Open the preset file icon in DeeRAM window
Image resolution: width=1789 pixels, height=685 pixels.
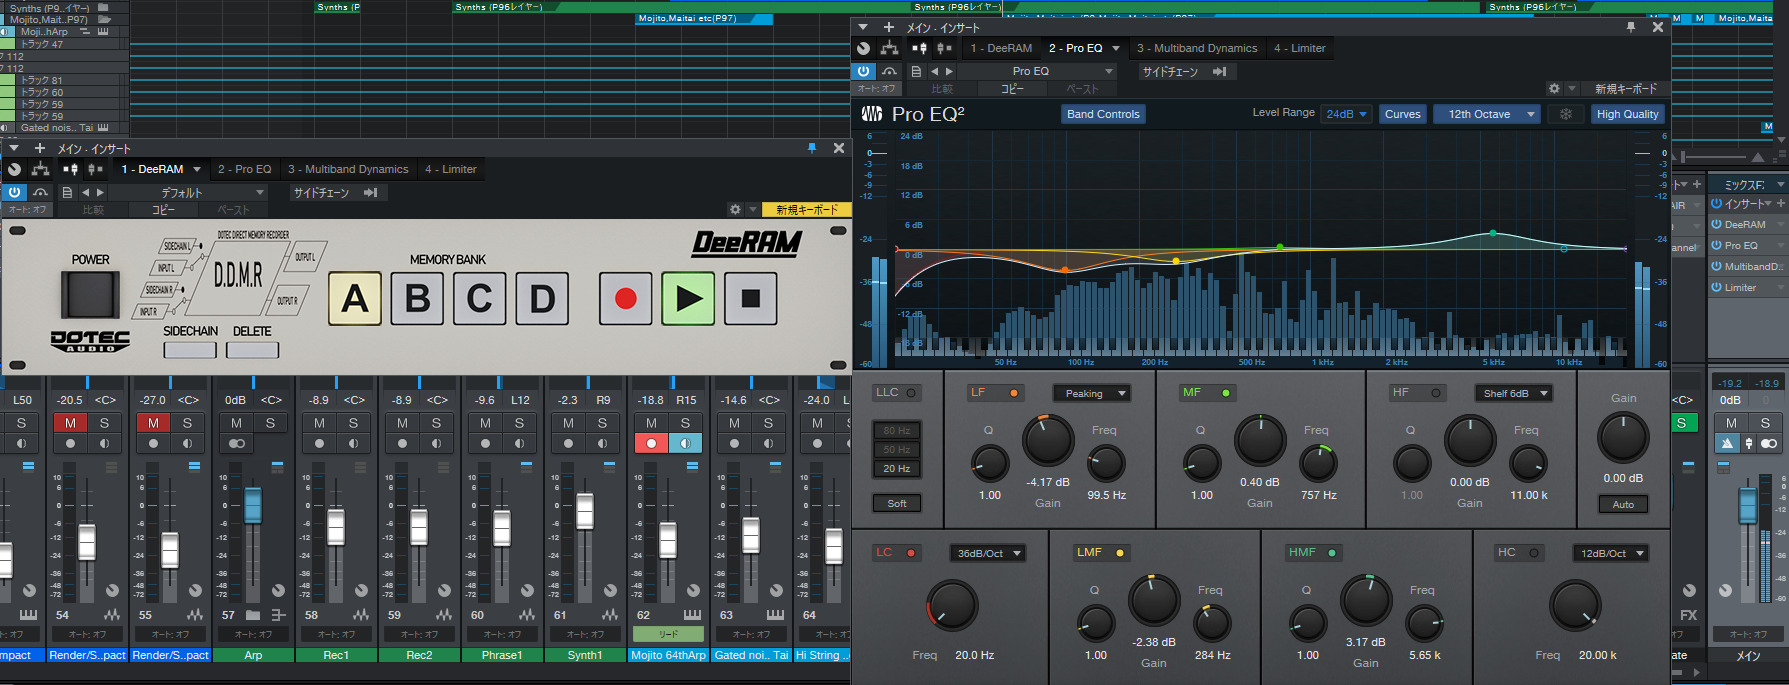tap(67, 192)
